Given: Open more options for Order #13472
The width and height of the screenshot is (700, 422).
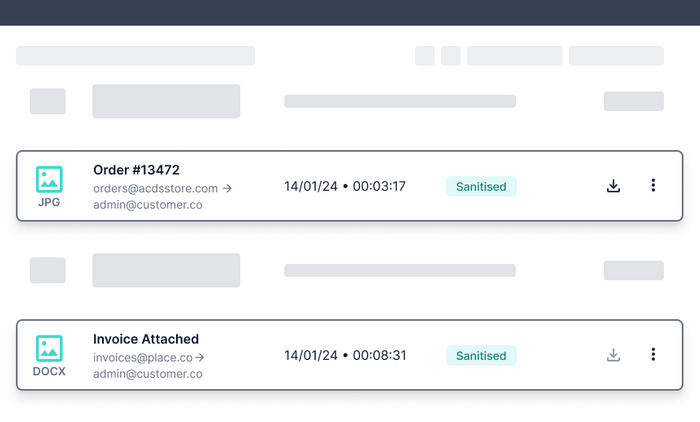Looking at the screenshot, I should 653,185.
